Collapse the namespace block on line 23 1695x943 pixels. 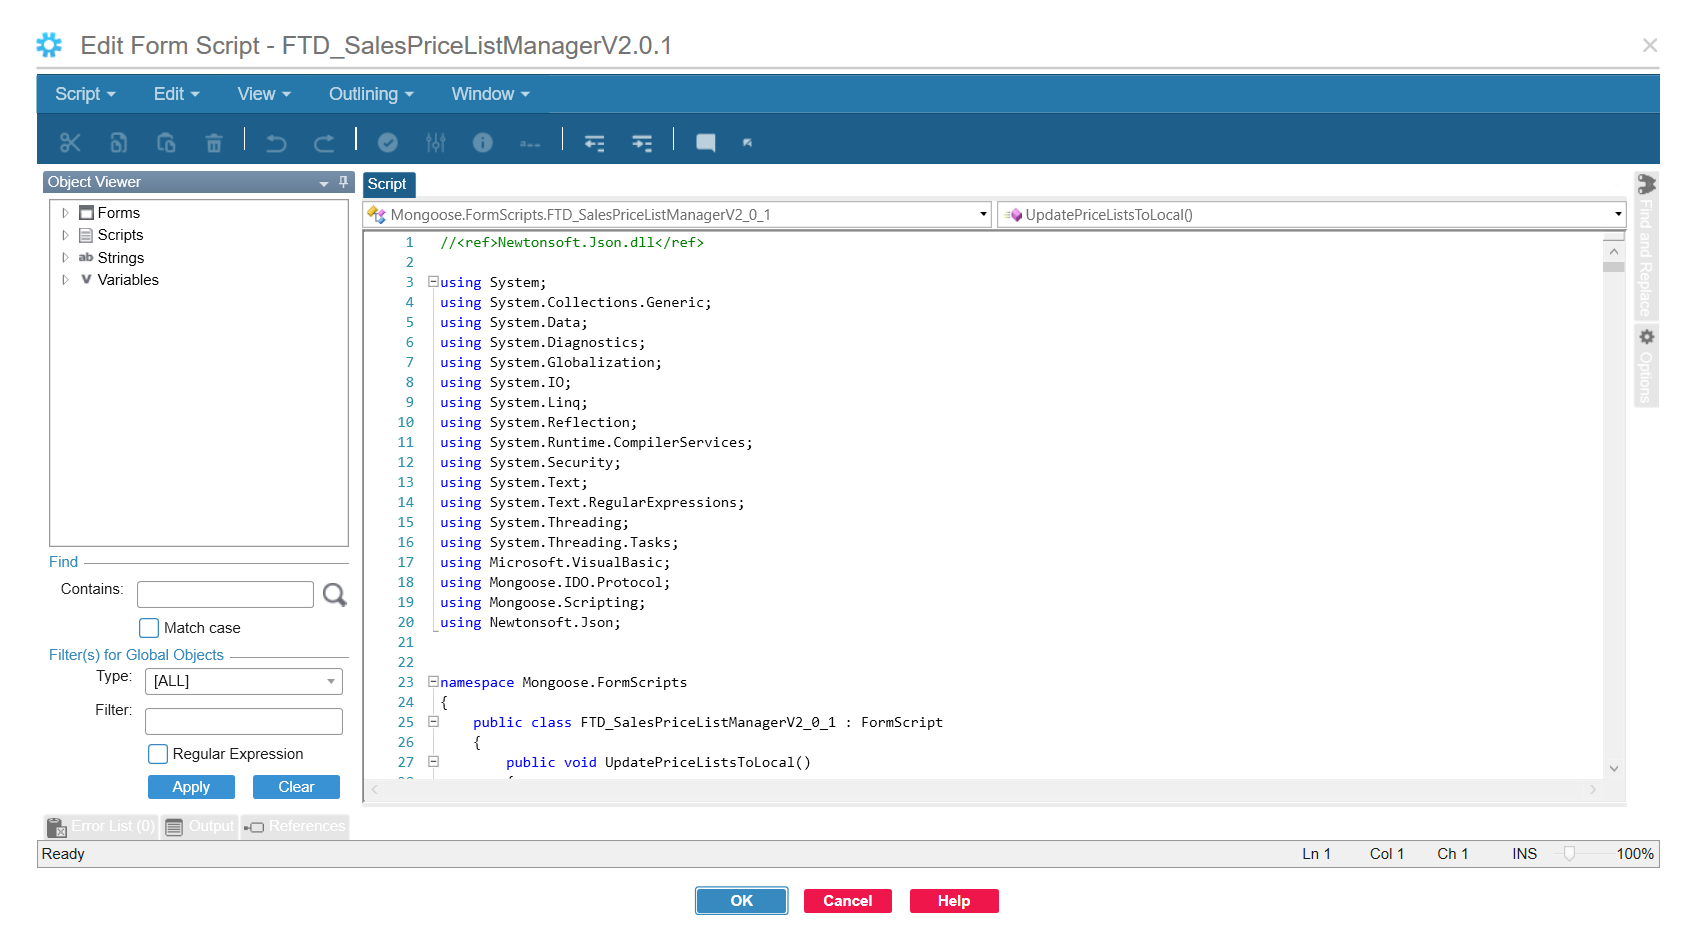pos(433,682)
